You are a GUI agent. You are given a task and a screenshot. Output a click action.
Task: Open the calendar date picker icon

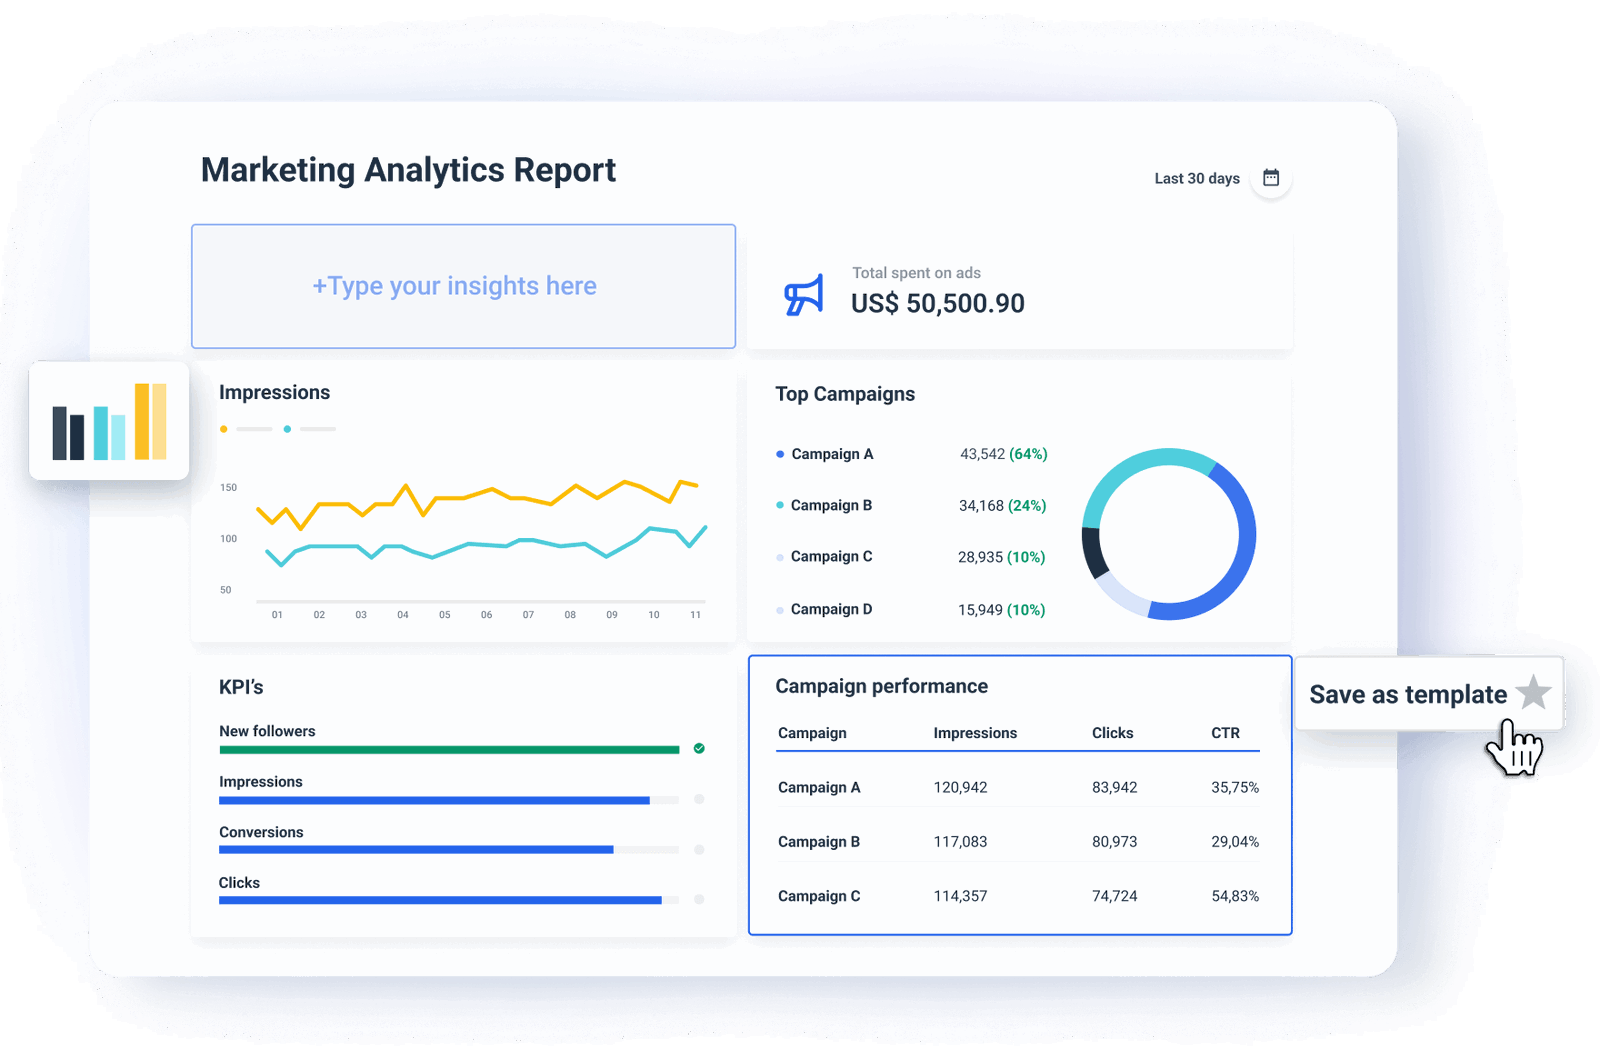pyautogui.click(x=1271, y=176)
